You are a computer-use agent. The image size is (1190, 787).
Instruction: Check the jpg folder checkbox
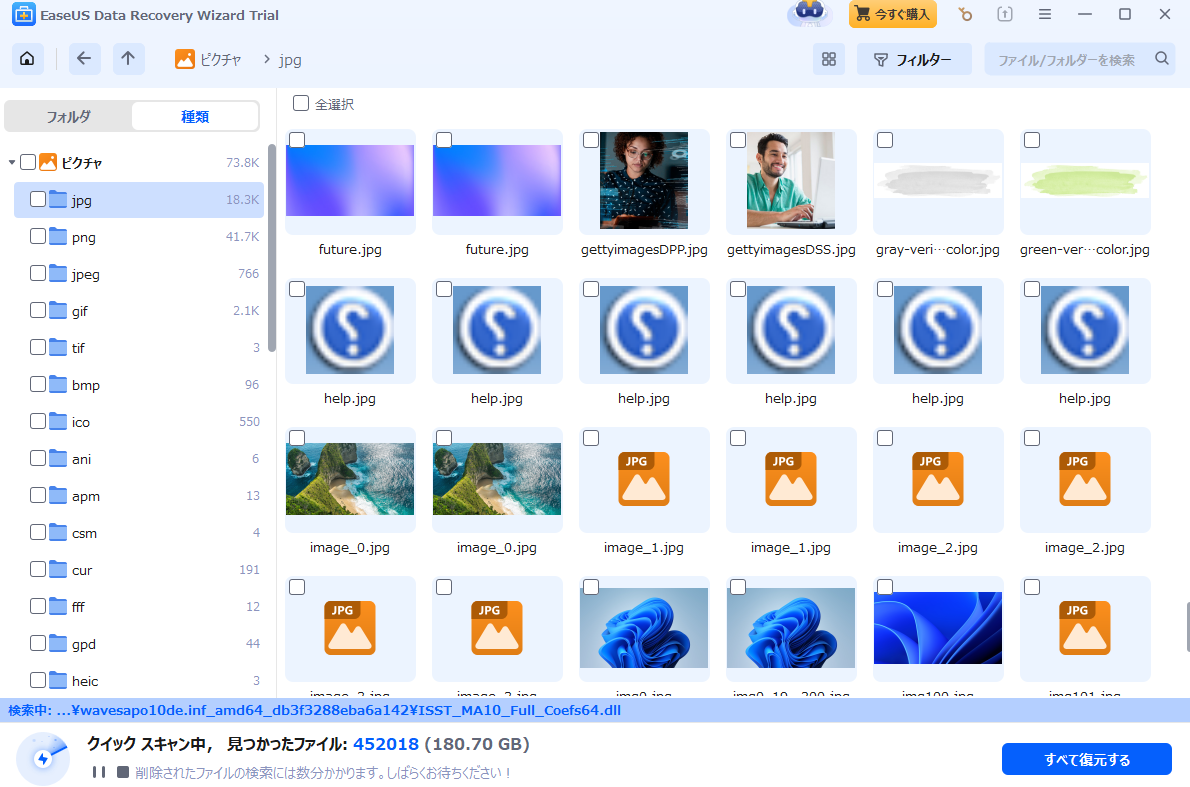[x=38, y=199]
